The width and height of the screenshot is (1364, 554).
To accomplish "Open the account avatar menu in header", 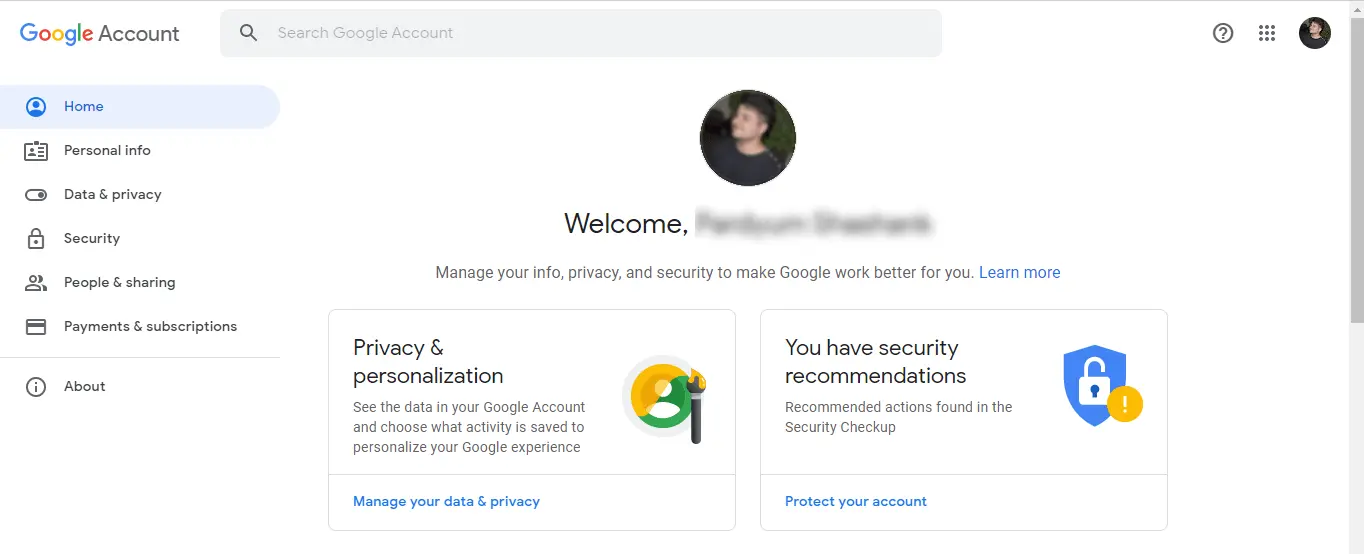I will 1315,33.
